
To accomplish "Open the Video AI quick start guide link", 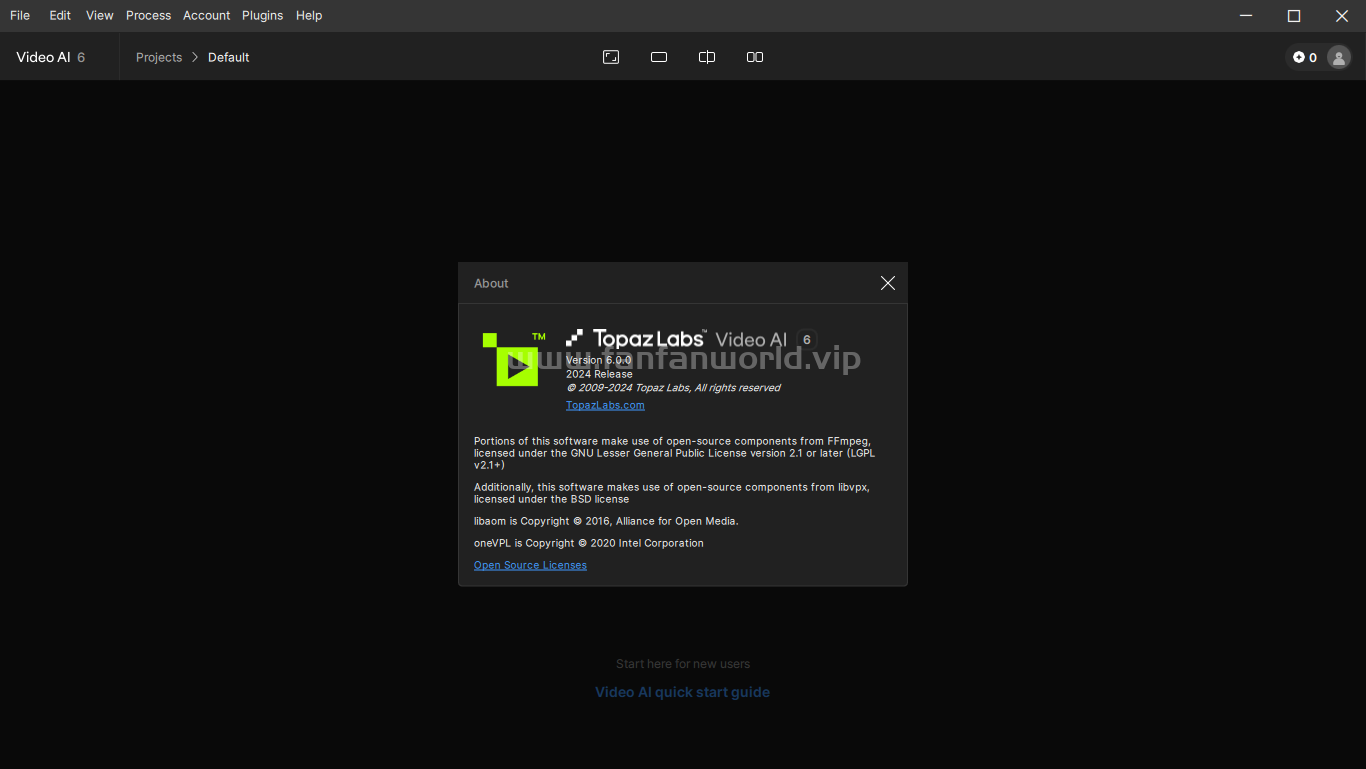I will 683,692.
